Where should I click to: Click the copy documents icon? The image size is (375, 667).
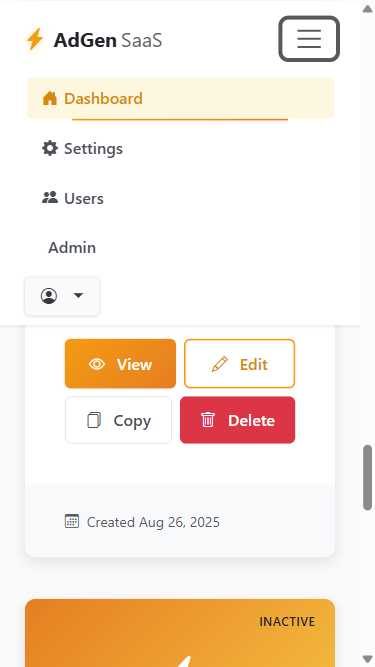pos(94,420)
